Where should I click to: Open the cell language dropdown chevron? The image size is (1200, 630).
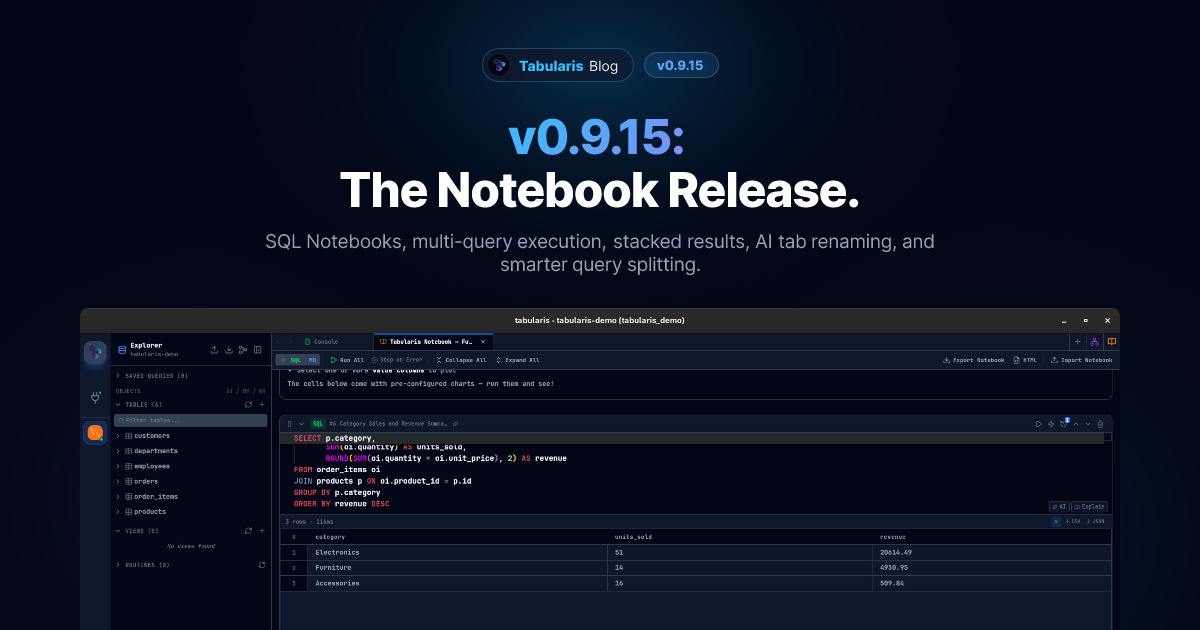pos(301,423)
